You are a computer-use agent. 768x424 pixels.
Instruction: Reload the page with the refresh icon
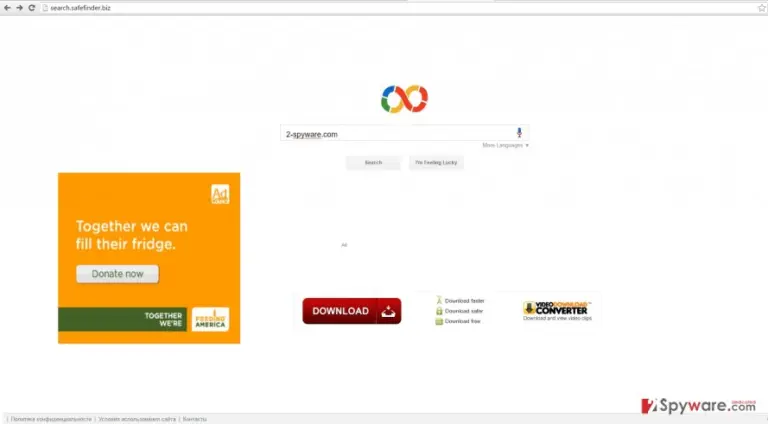coord(32,8)
